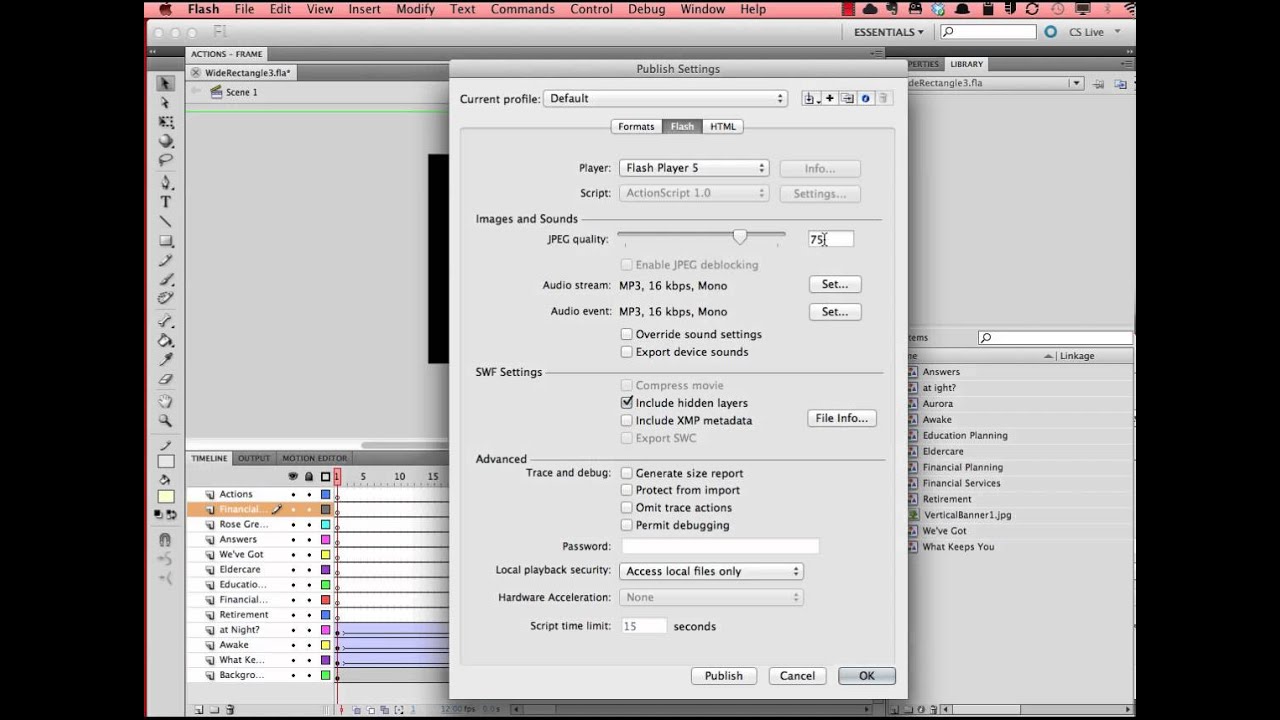Click the Answers layer magenta color swatch
1280x720 pixels.
(x=325, y=539)
